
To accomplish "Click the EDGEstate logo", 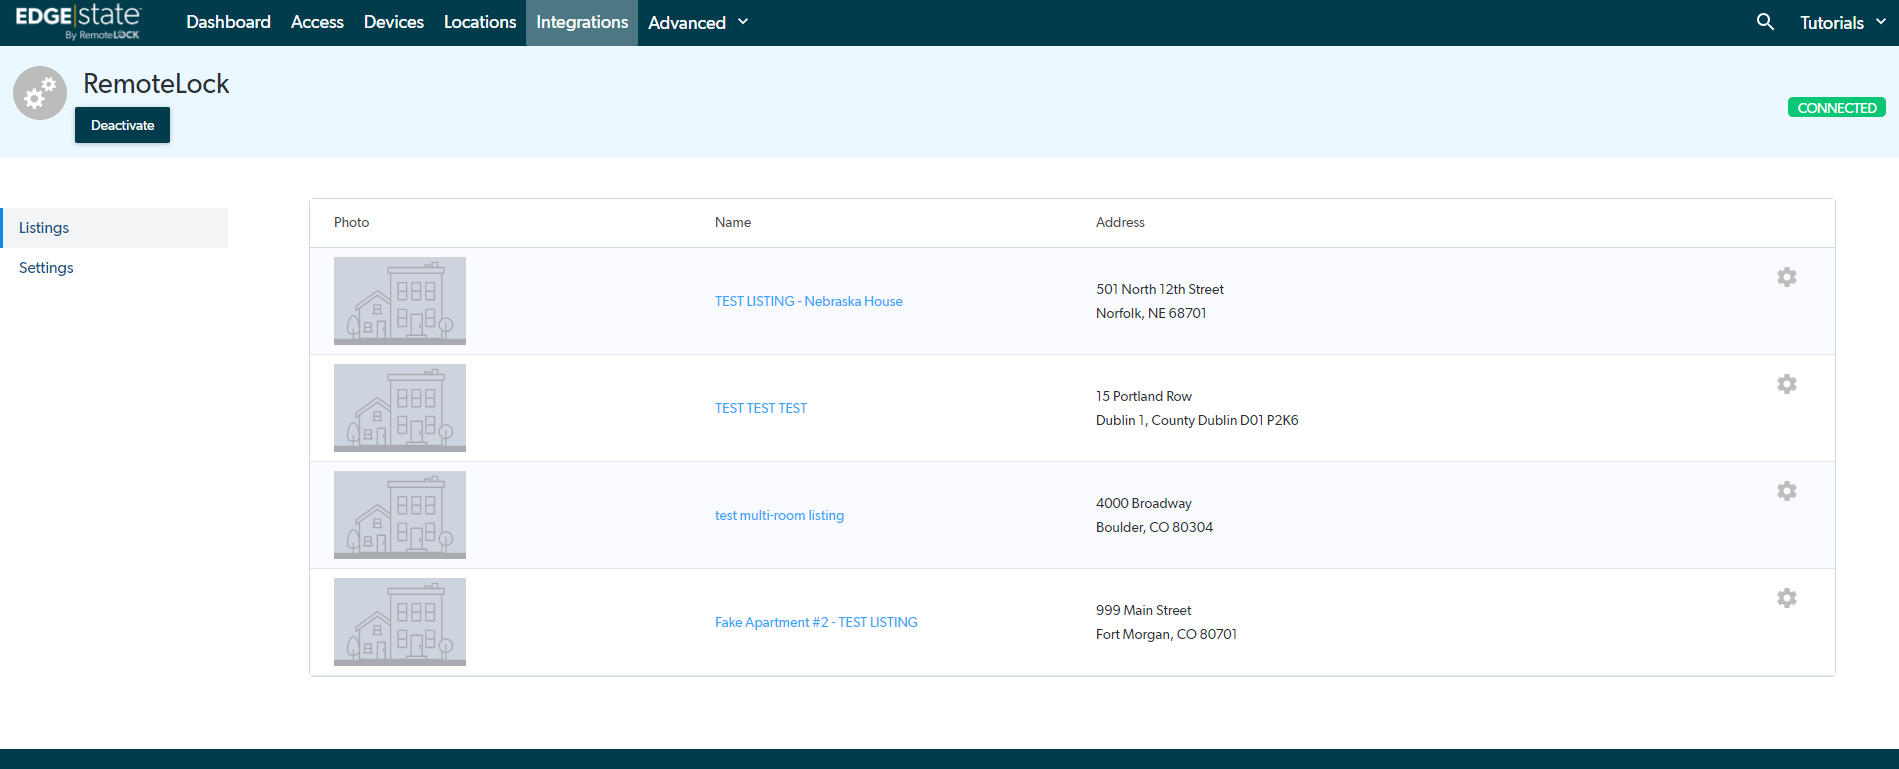I will (x=78, y=21).
